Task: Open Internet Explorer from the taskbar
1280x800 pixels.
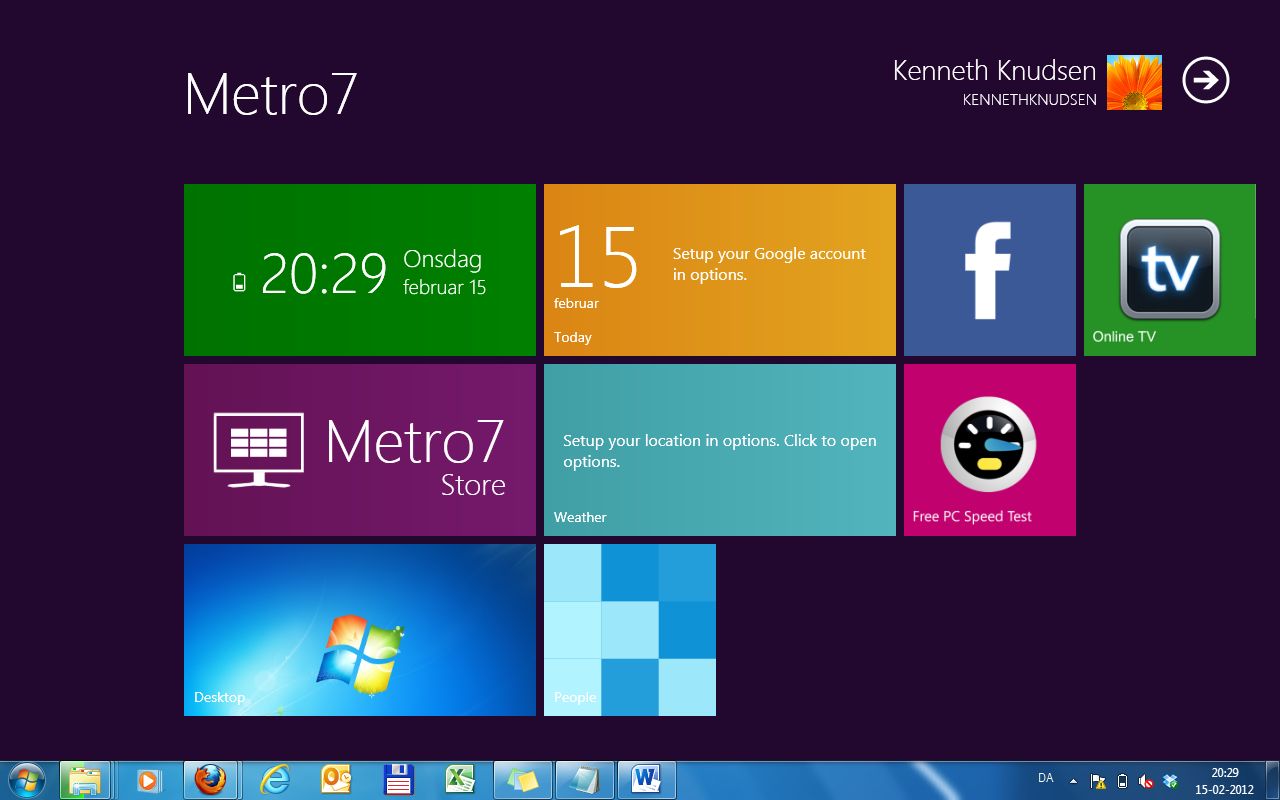Action: click(274, 780)
